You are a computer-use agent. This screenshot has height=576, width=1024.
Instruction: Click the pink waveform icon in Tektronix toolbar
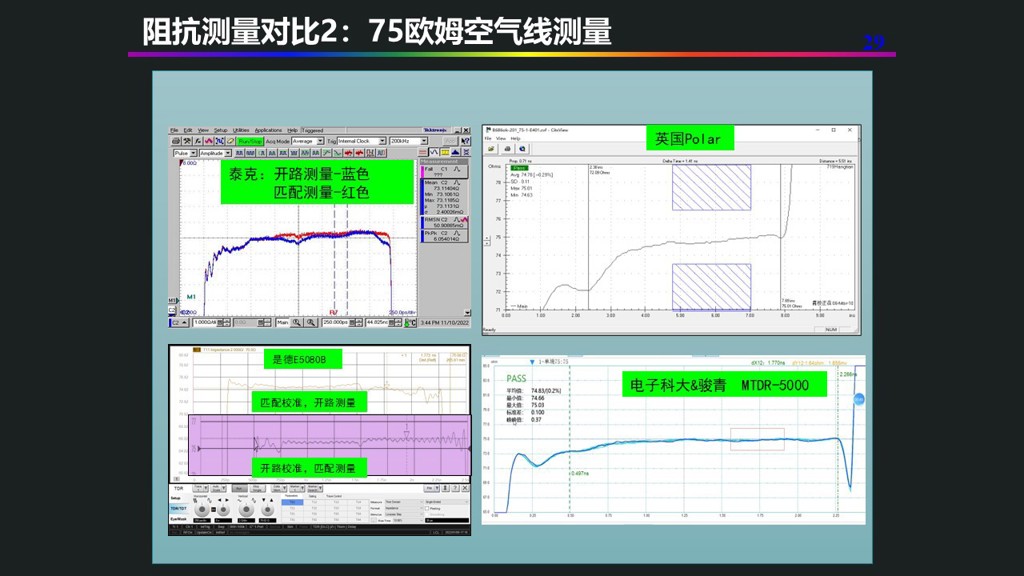point(208,141)
